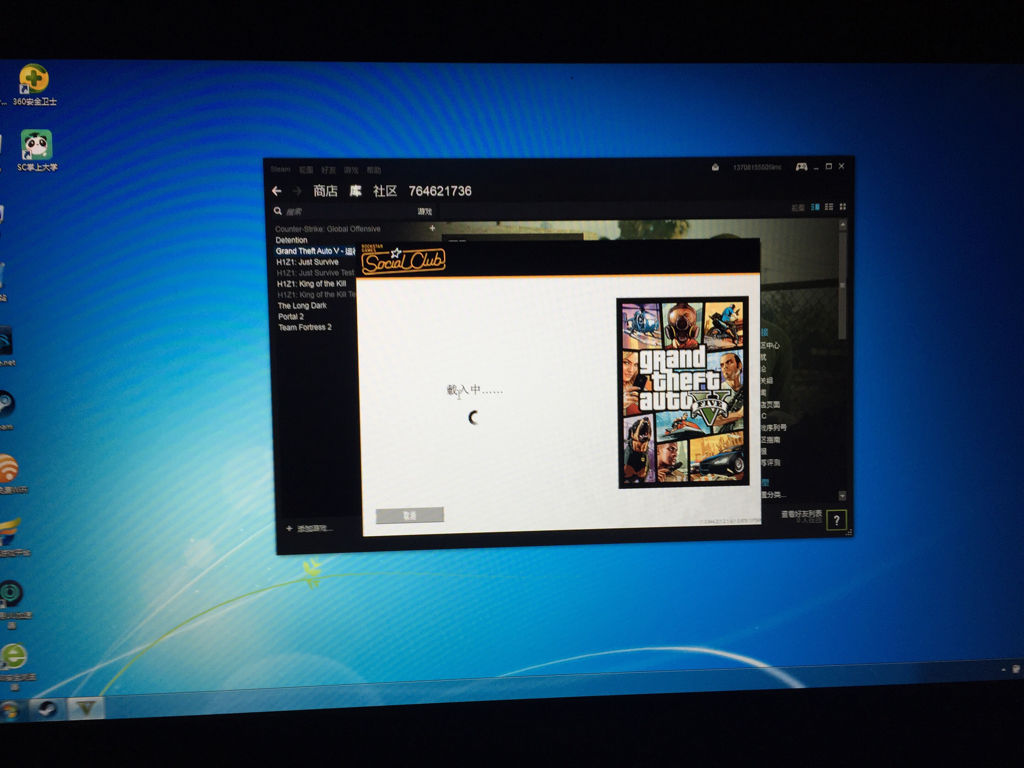Image resolution: width=1024 pixels, height=768 pixels.
Task: Click the GTA V taskbar button
Action: [x=86, y=707]
